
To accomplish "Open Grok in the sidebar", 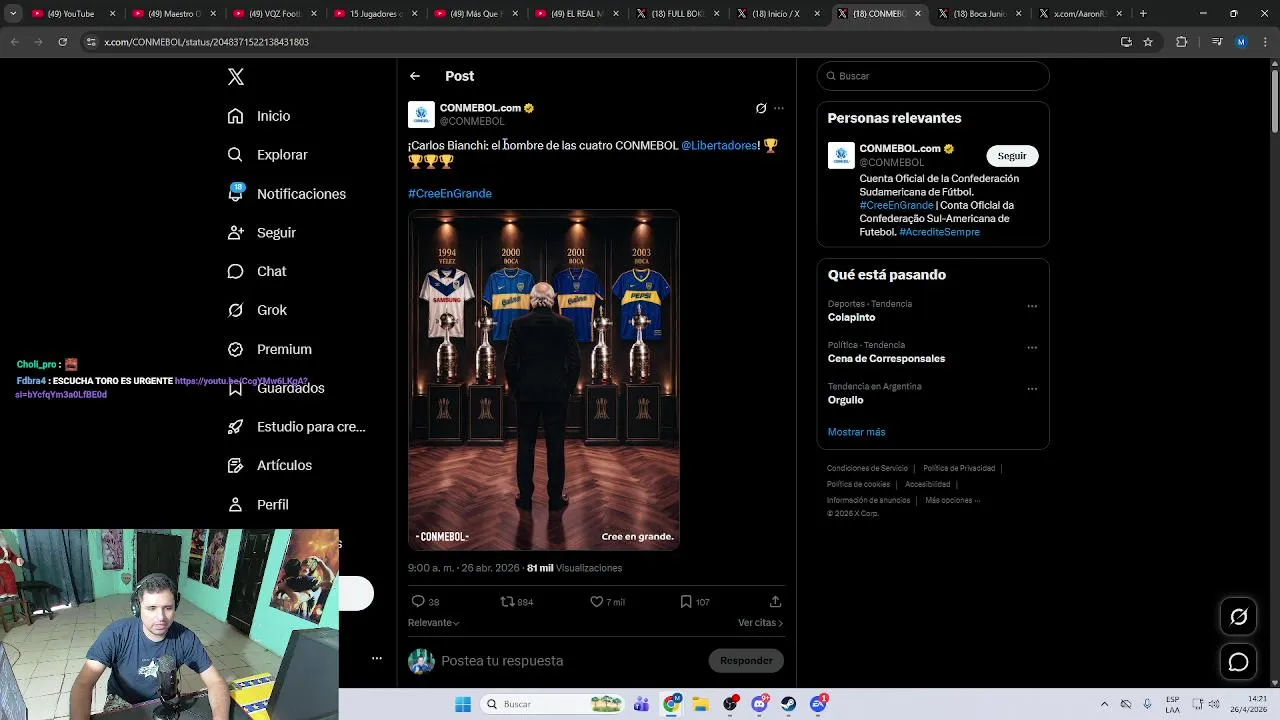I will tap(257, 310).
